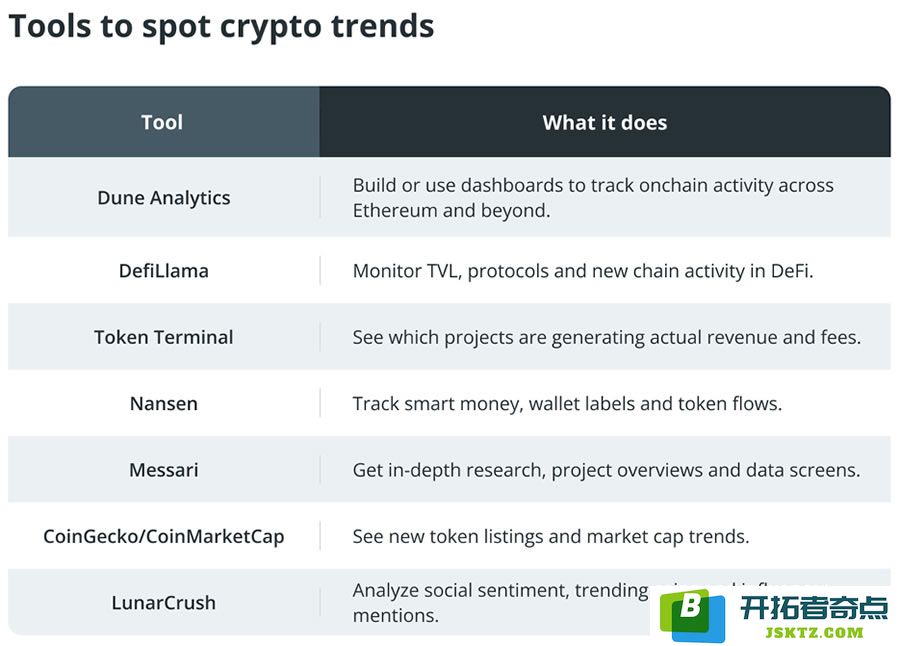Screen dimensions: 900x646
Task: Click the Tools to spot crypto trends title
Action: pyautogui.click(x=222, y=26)
